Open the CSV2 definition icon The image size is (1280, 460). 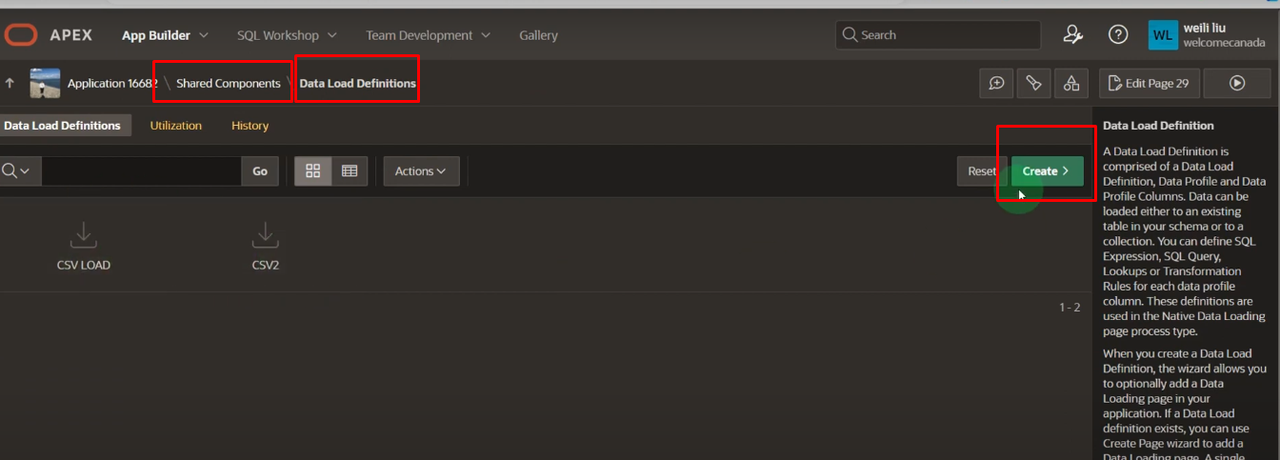tap(265, 234)
